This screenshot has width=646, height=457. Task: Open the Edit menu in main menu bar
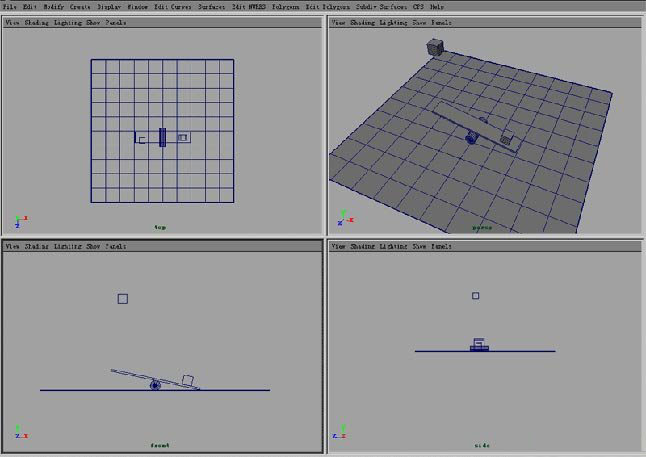click(30, 7)
